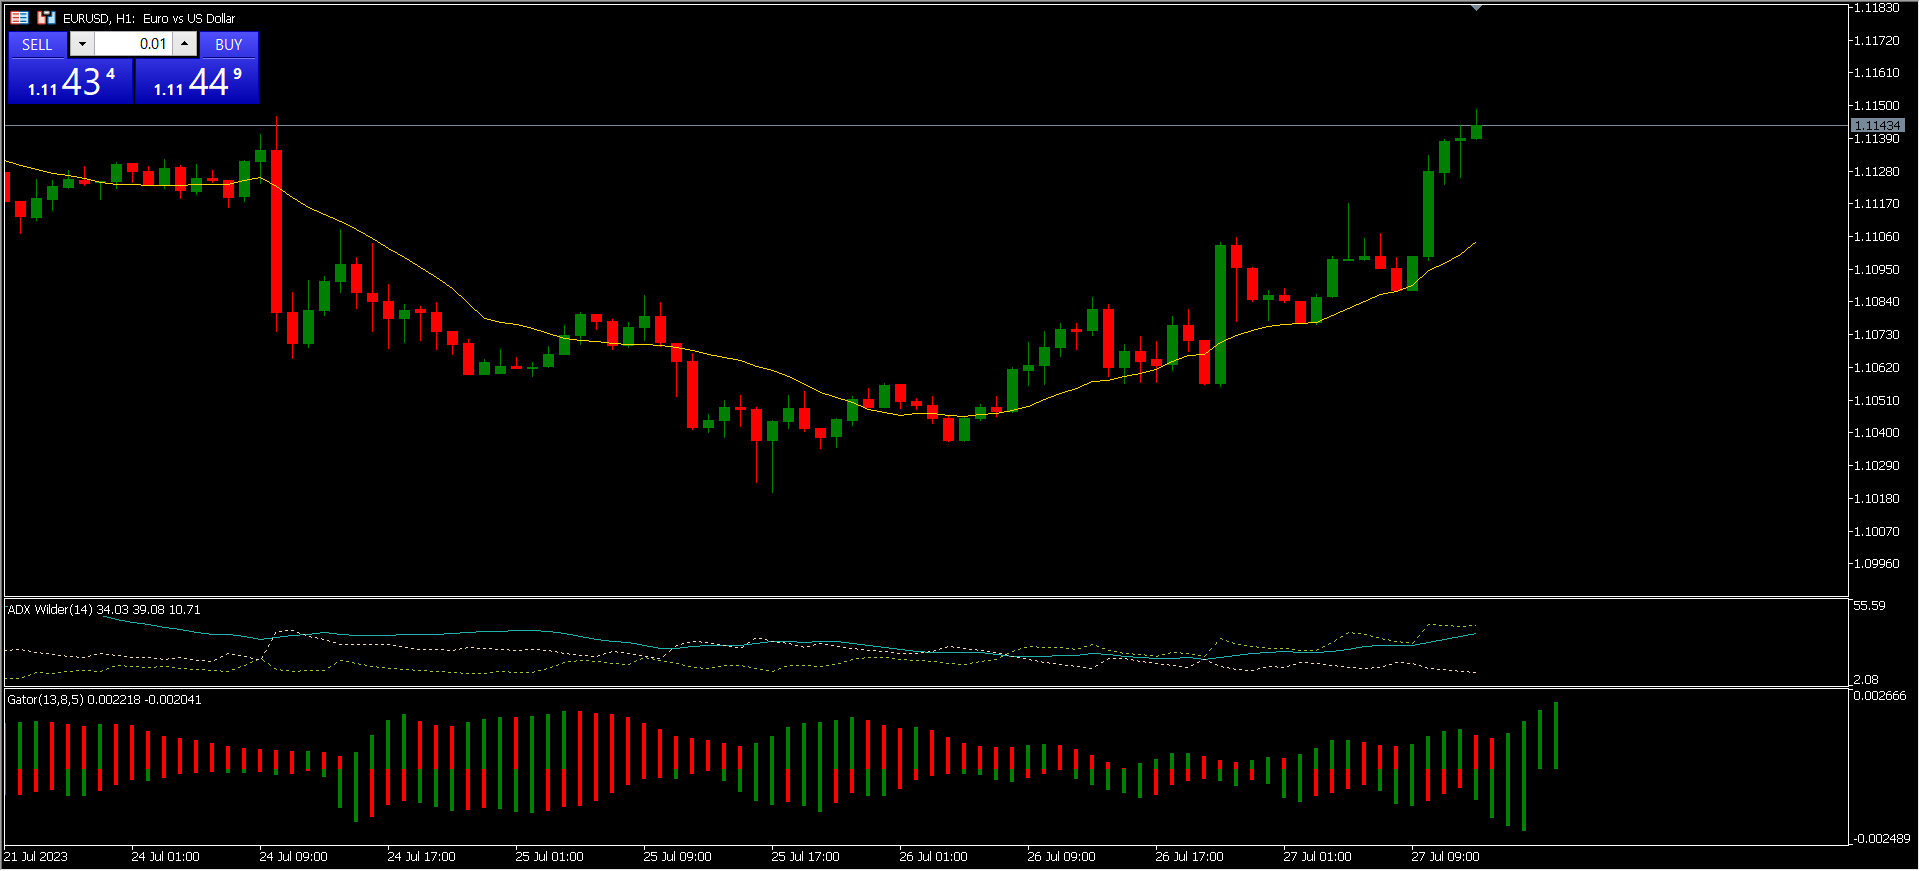The image size is (1920, 871).
Task: Click the latest green candlestick at chart's right end
Action: 1476,130
